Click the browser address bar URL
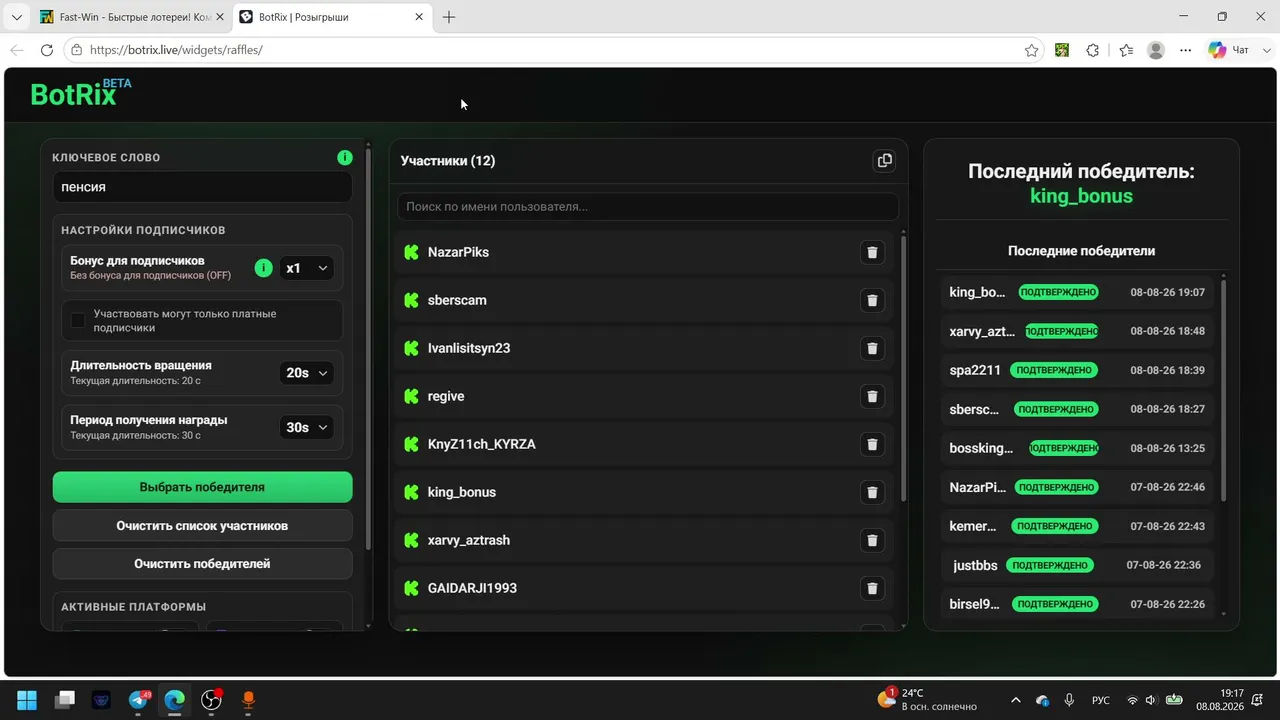 176,50
